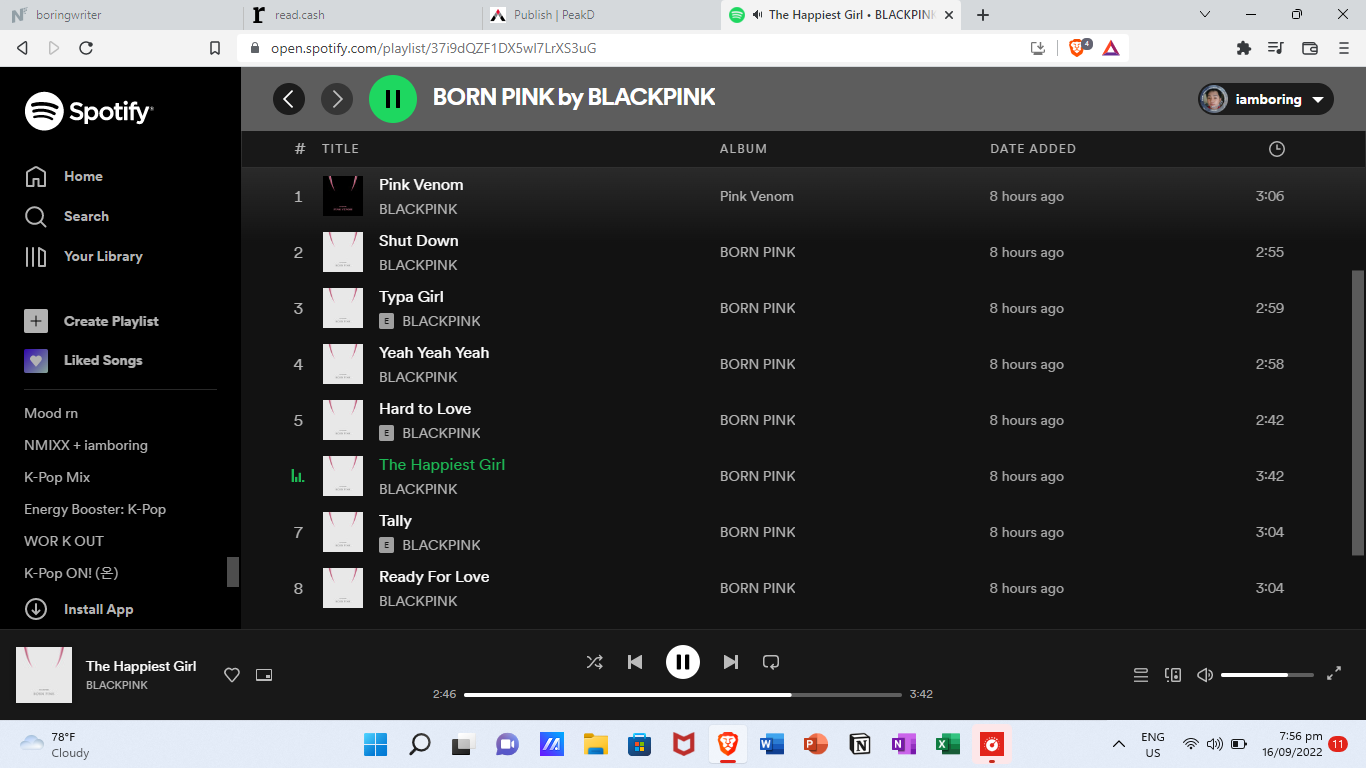Sort playlist by DATE ADDED column
This screenshot has width=1366, height=768.
pyautogui.click(x=1033, y=149)
